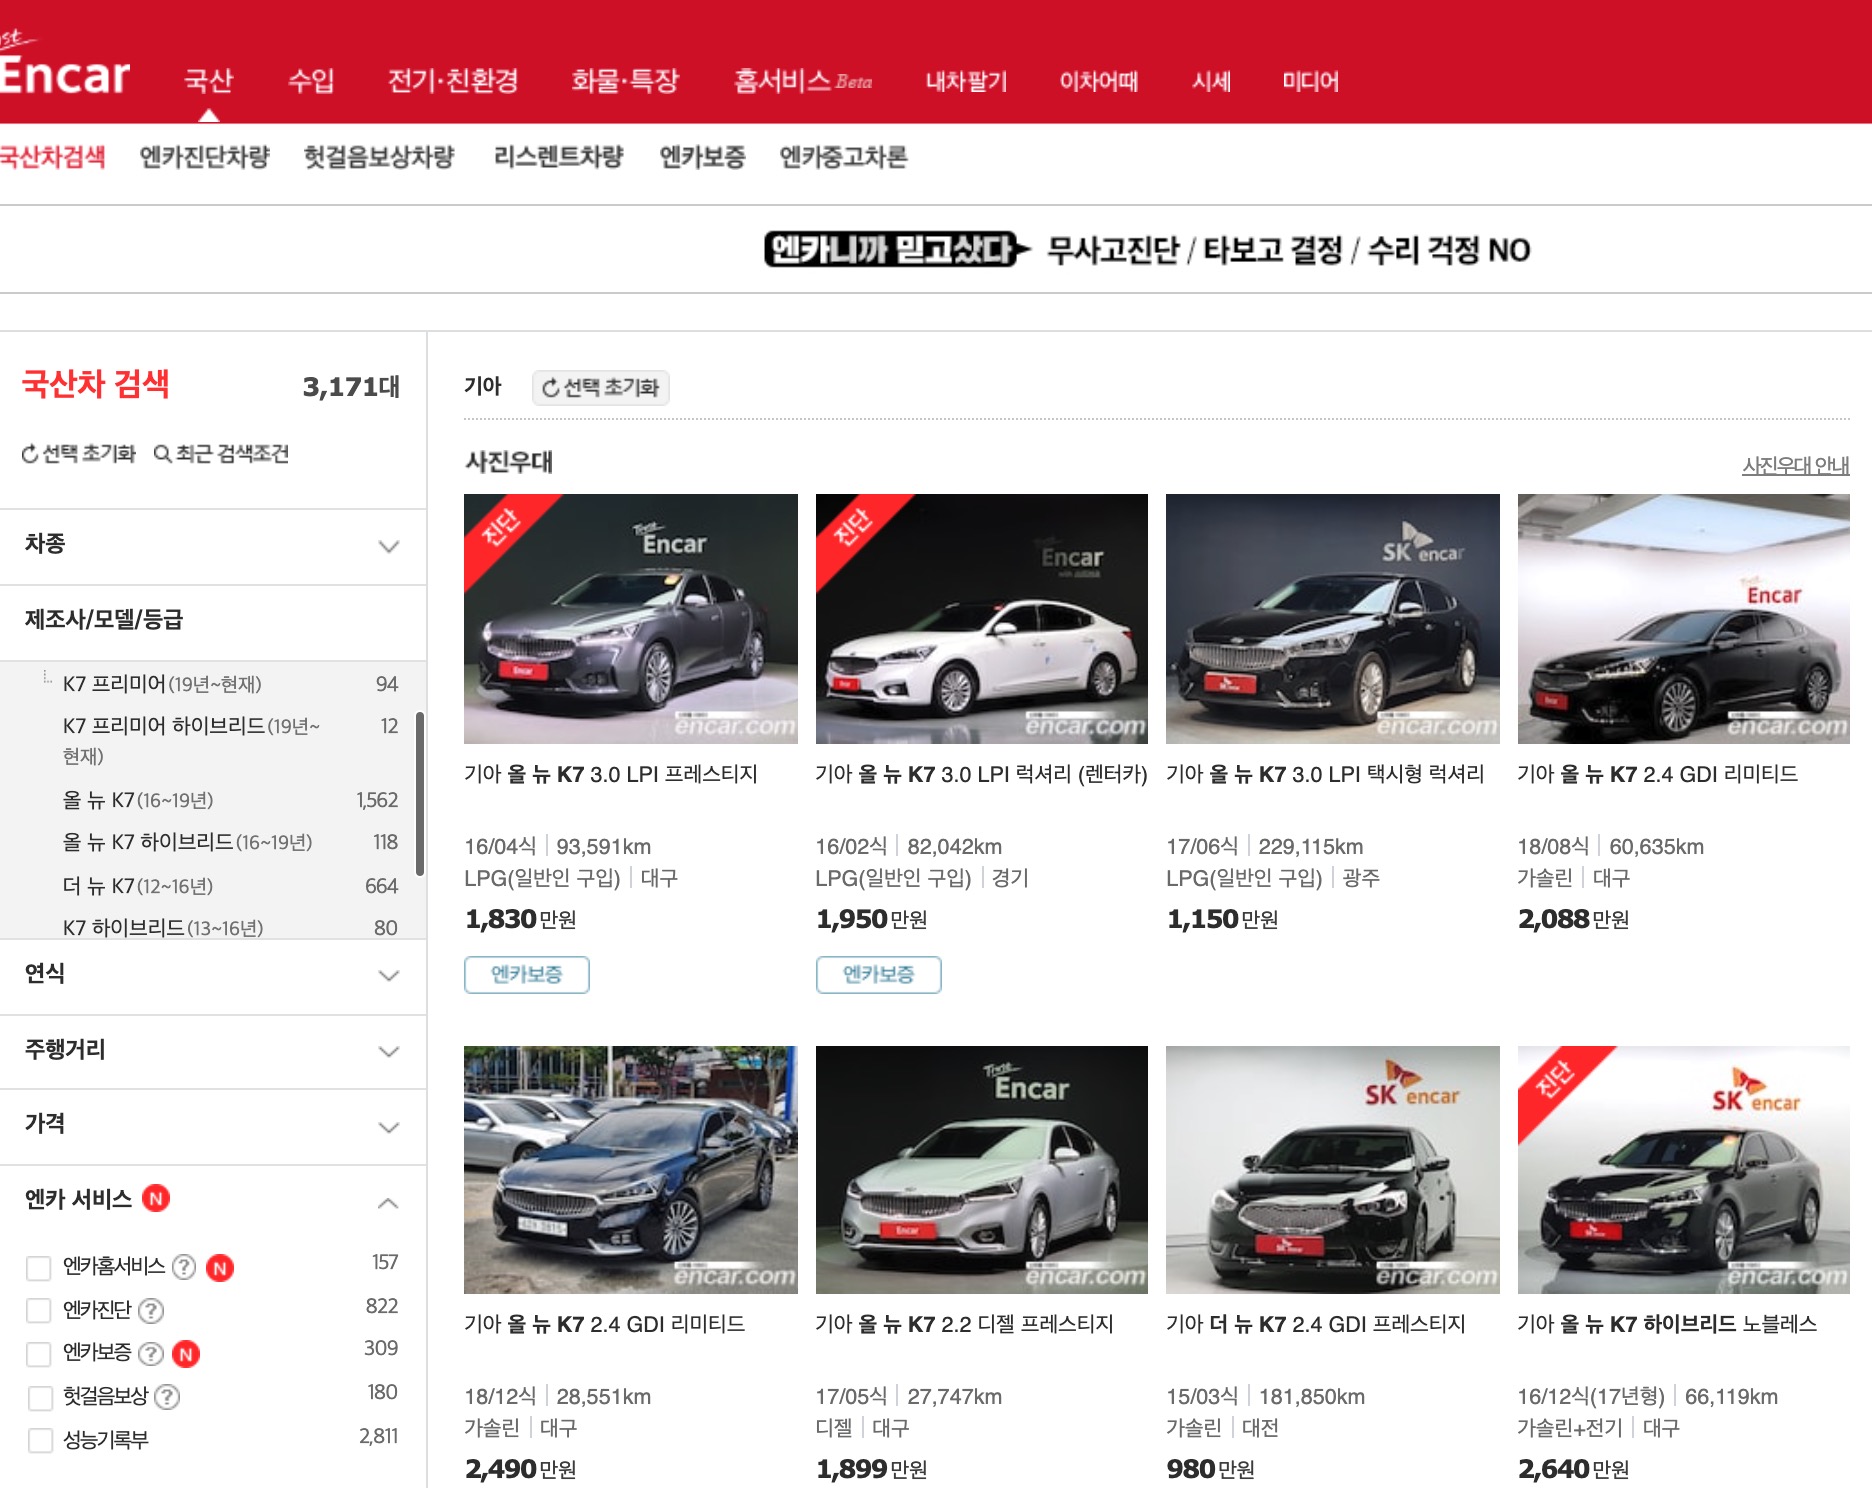The image size is (1872, 1488).
Task: Check the 헛걸음보상 checkbox
Action: click(x=41, y=1397)
